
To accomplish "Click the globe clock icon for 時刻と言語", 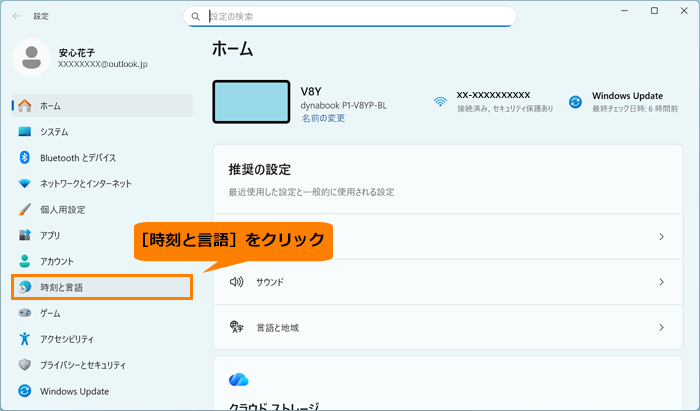I will click(x=25, y=287).
